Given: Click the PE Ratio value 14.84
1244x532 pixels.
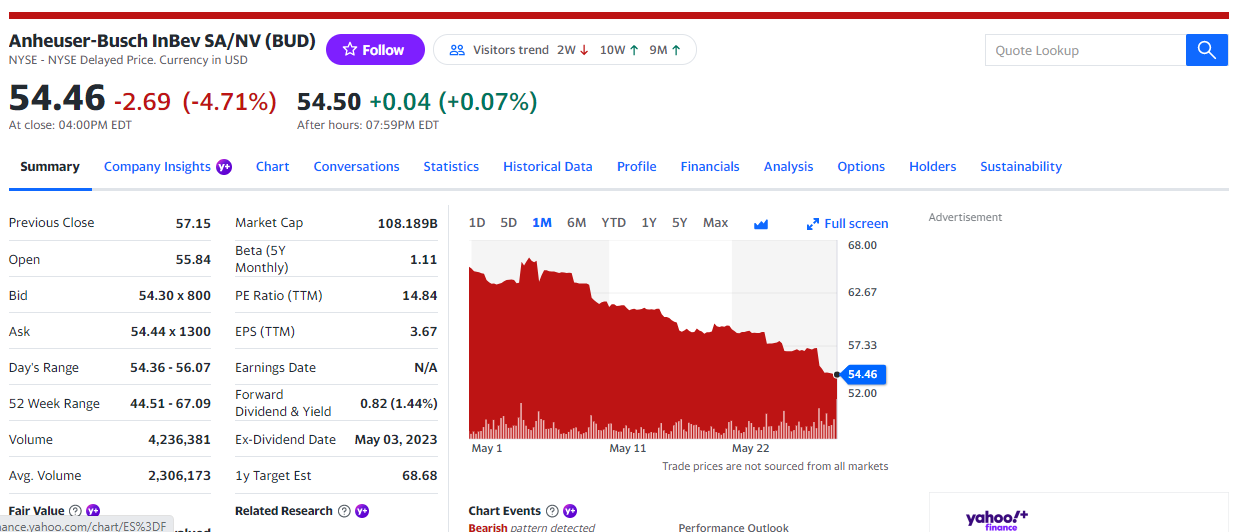Looking at the screenshot, I should [x=420, y=296].
